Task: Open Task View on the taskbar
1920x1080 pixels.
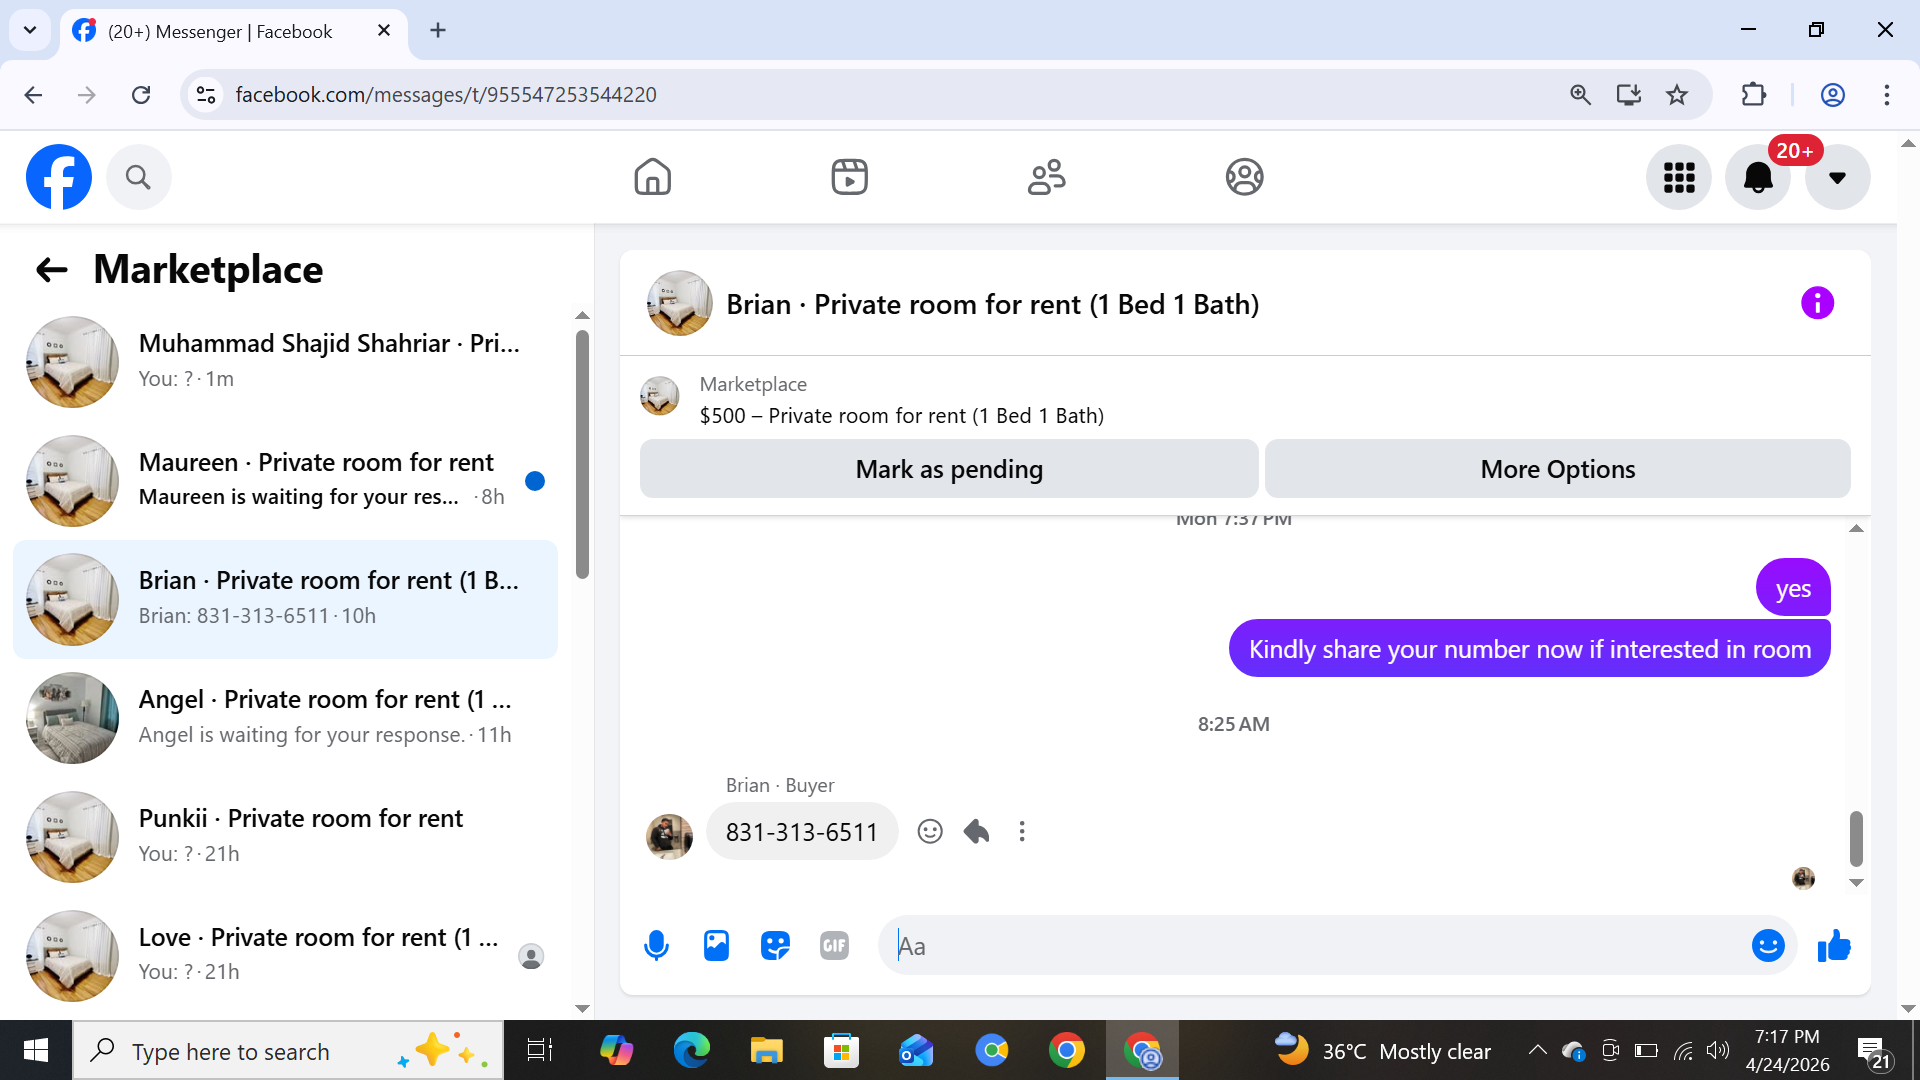Action: click(x=540, y=1051)
